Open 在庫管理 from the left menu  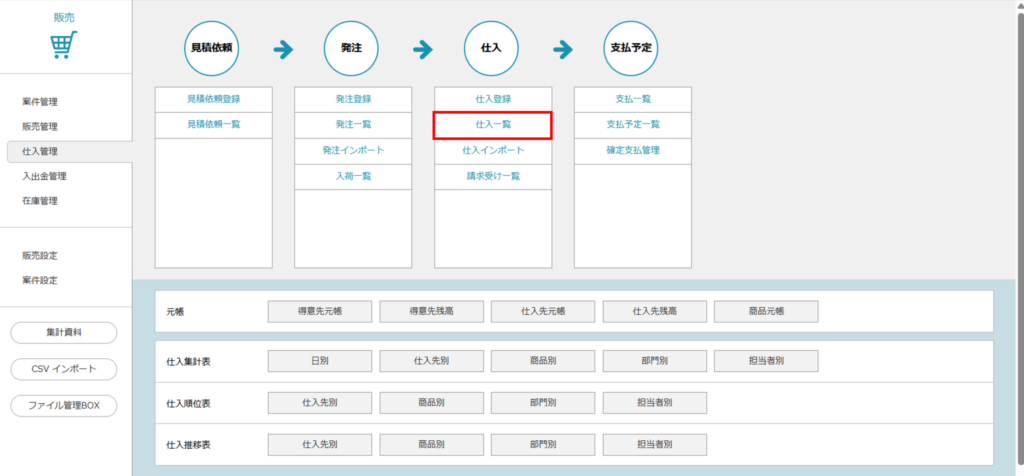pyautogui.click(x=40, y=201)
